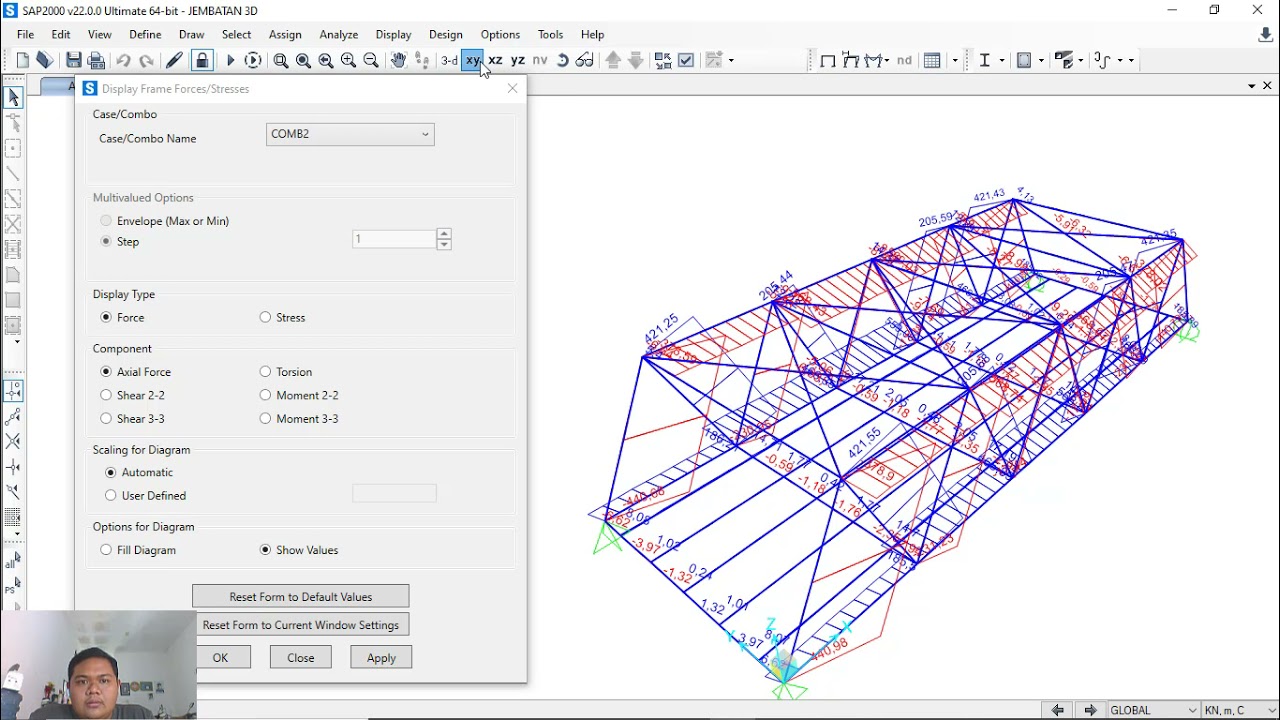Open the Design menu
Image resolution: width=1280 pixels, height=720 pixels.
coord(446,34)
